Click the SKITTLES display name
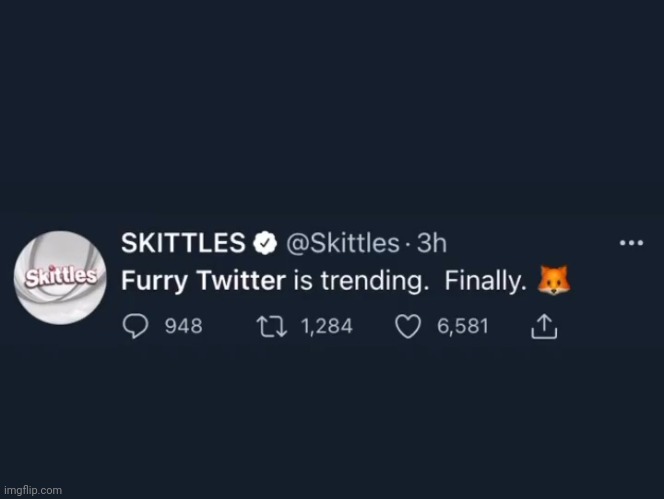 pyautogui.click(x=183, y=243)
